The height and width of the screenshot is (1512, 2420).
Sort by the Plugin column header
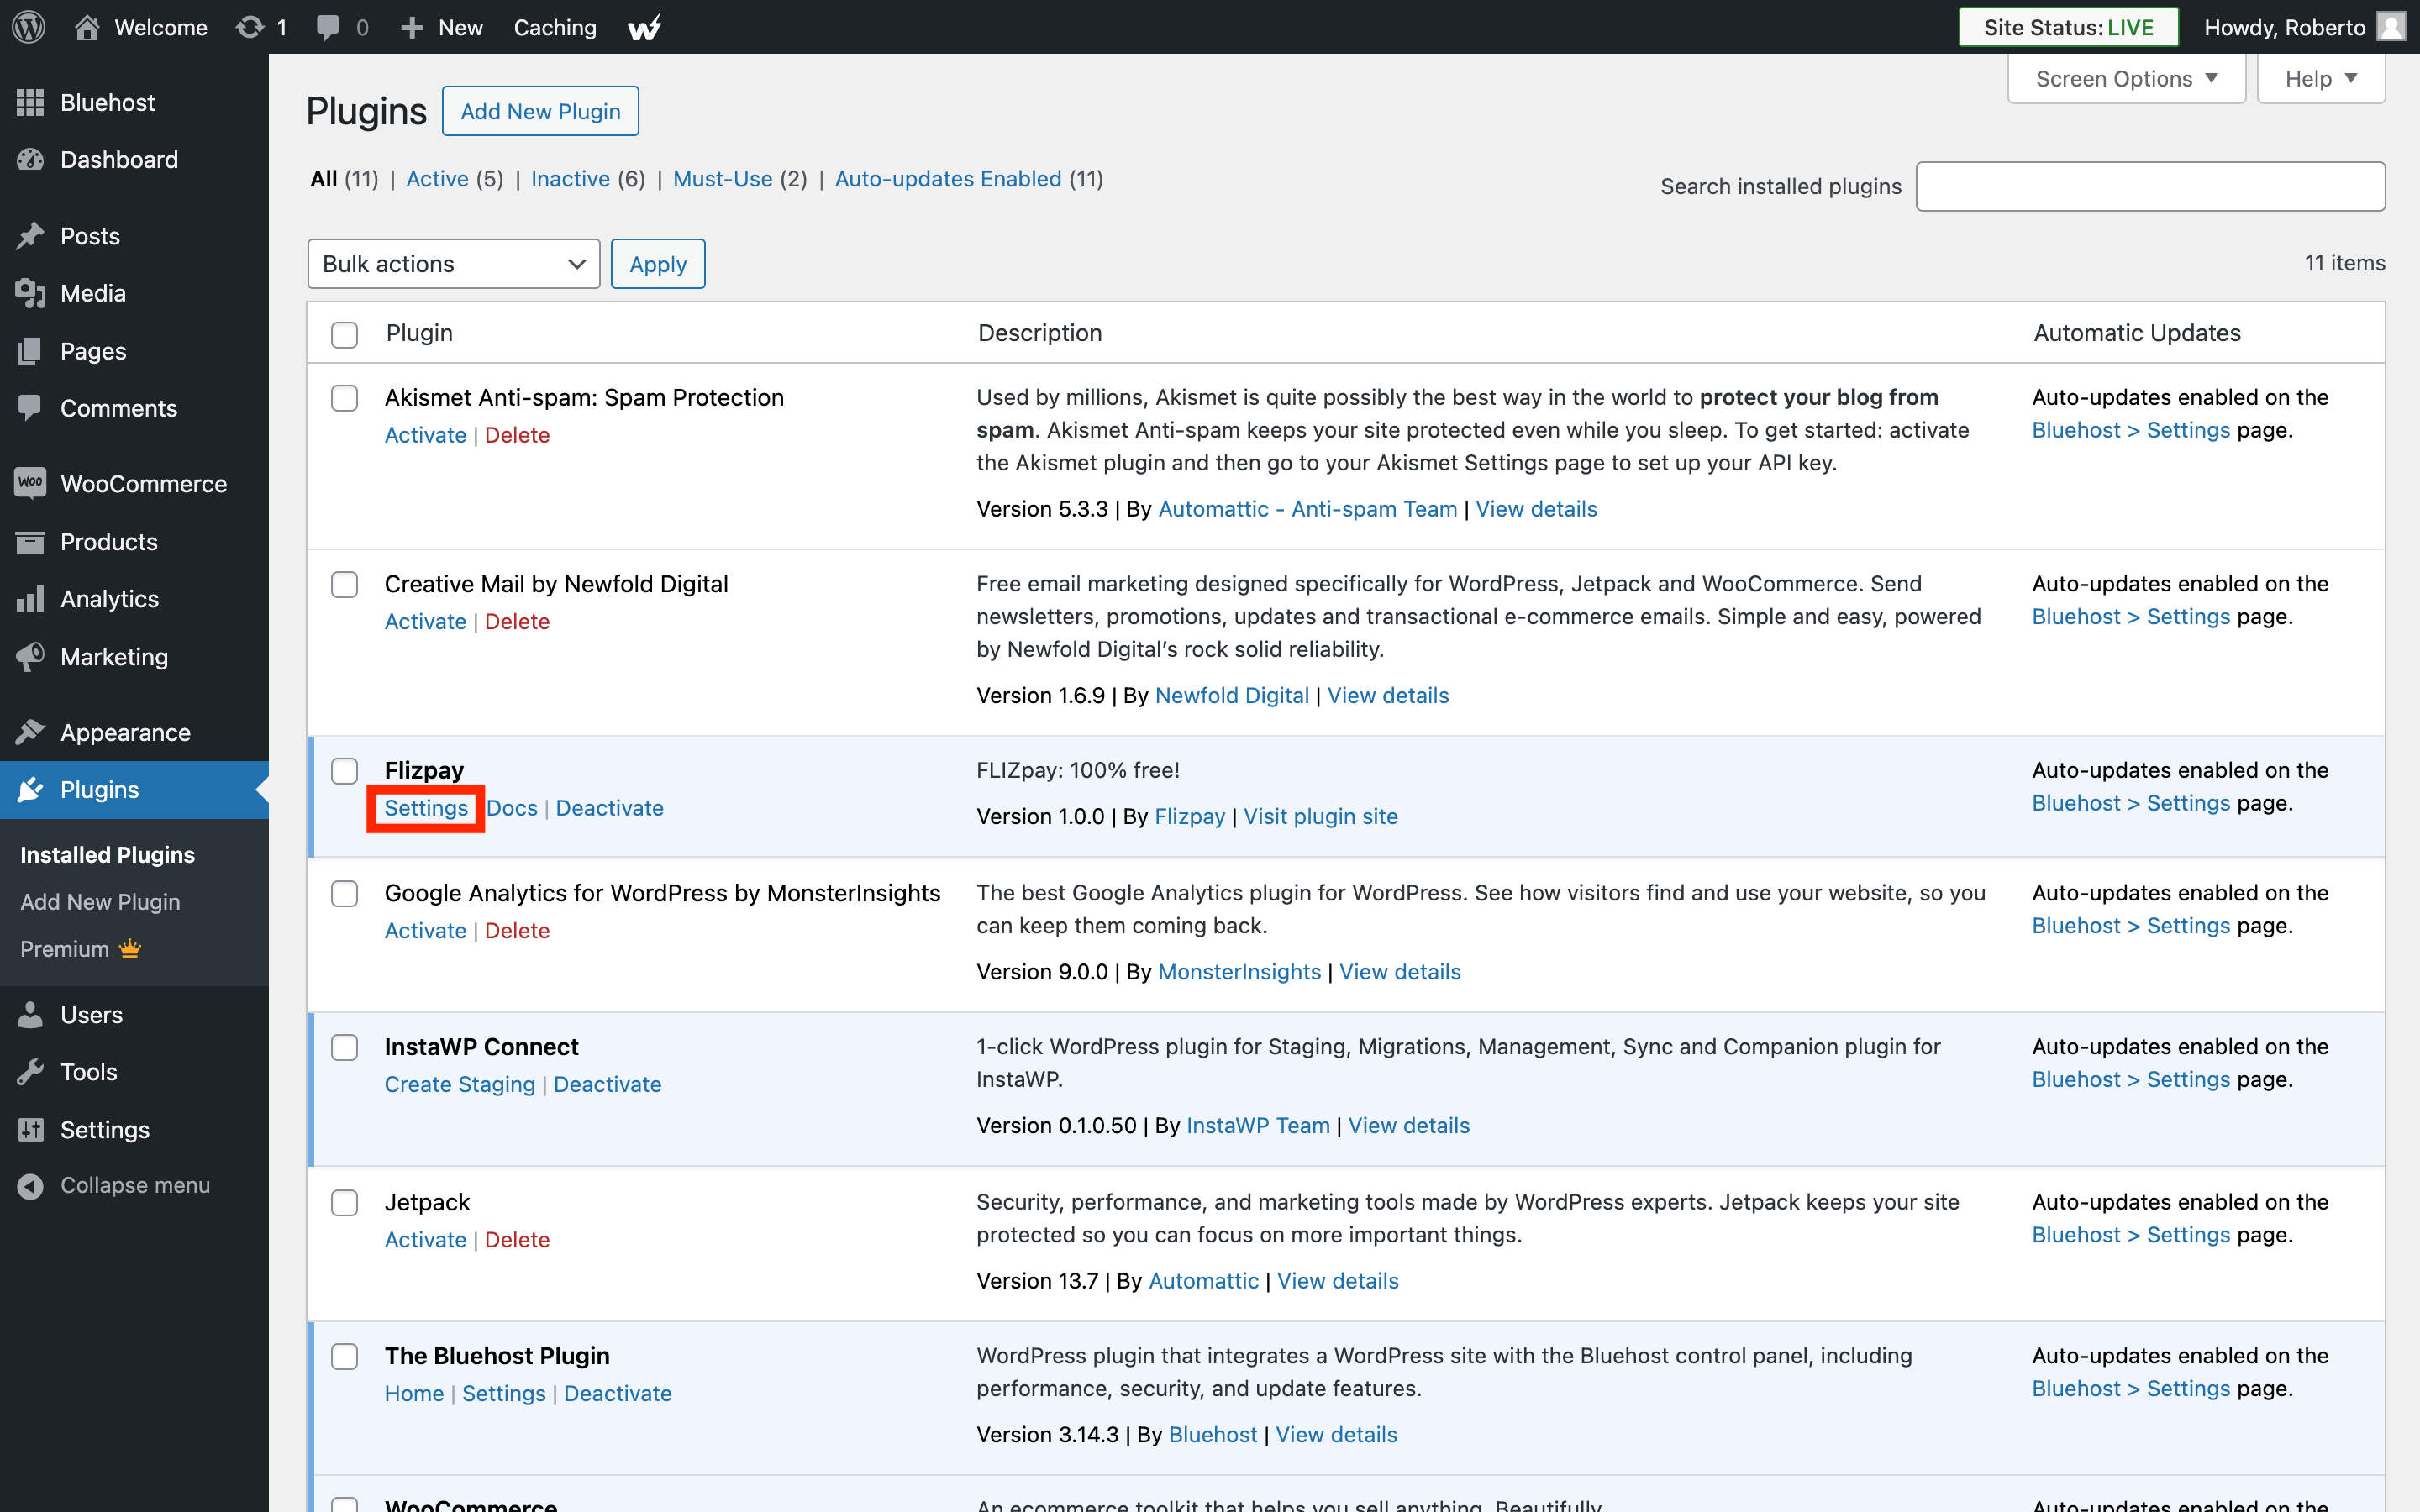tap(419, 333)
